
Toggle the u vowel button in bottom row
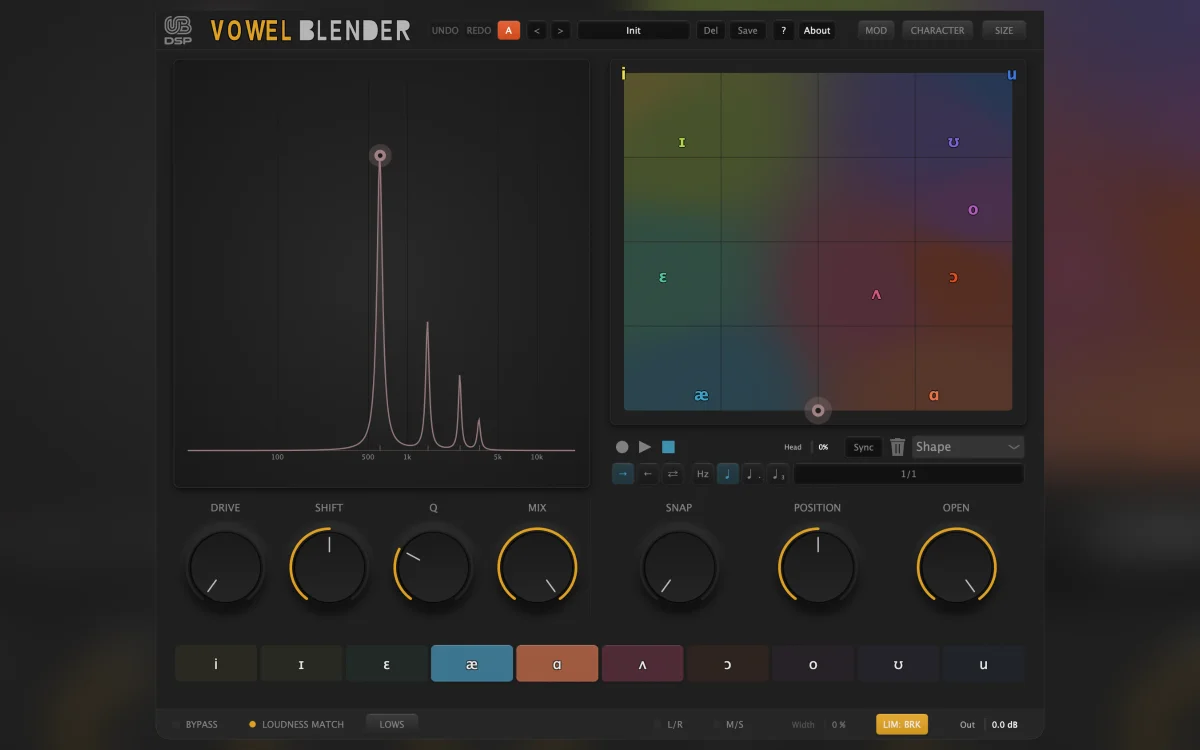coord(984,664)
